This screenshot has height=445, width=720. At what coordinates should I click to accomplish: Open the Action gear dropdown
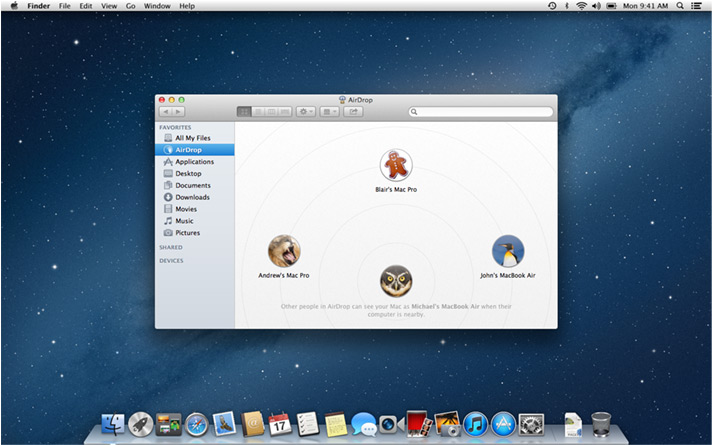tap(306, 112)
